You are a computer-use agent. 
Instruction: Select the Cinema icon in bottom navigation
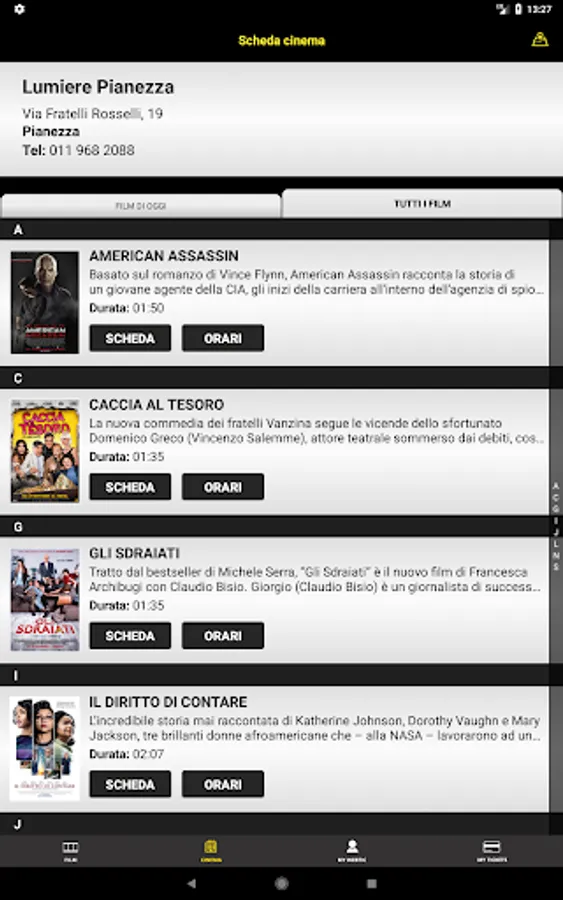[x=211, y=851]
